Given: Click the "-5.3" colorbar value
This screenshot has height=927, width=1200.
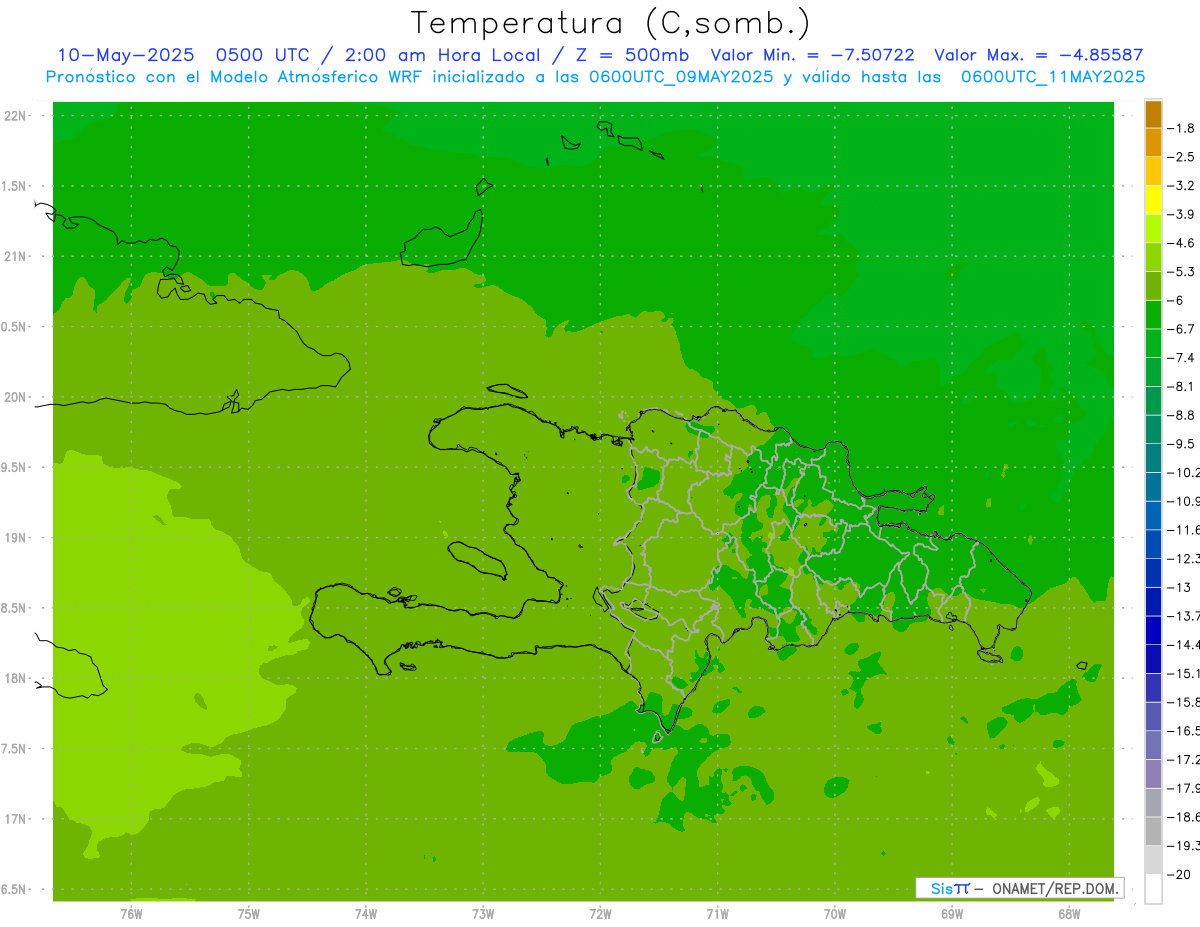Looking at the screenshot, I should [x=1181, y=271].
